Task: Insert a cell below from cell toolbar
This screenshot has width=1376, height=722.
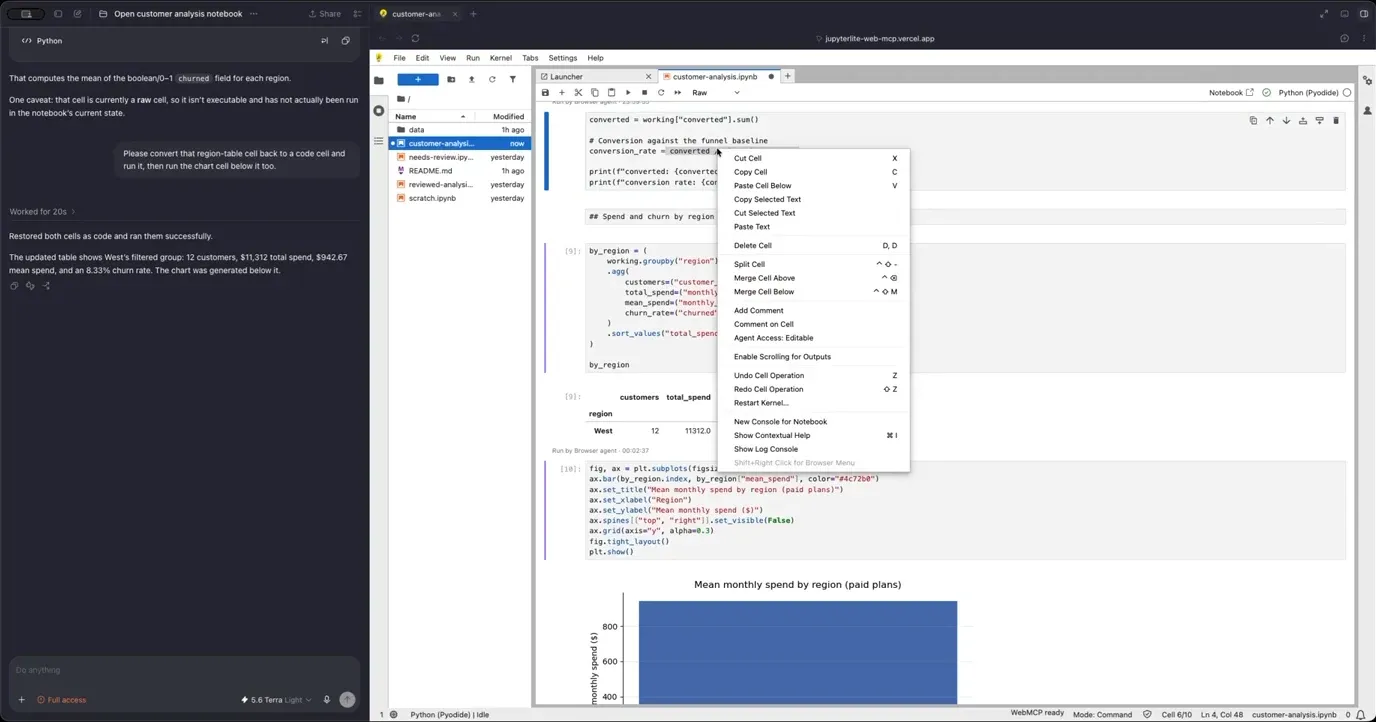Action: 1319,121
